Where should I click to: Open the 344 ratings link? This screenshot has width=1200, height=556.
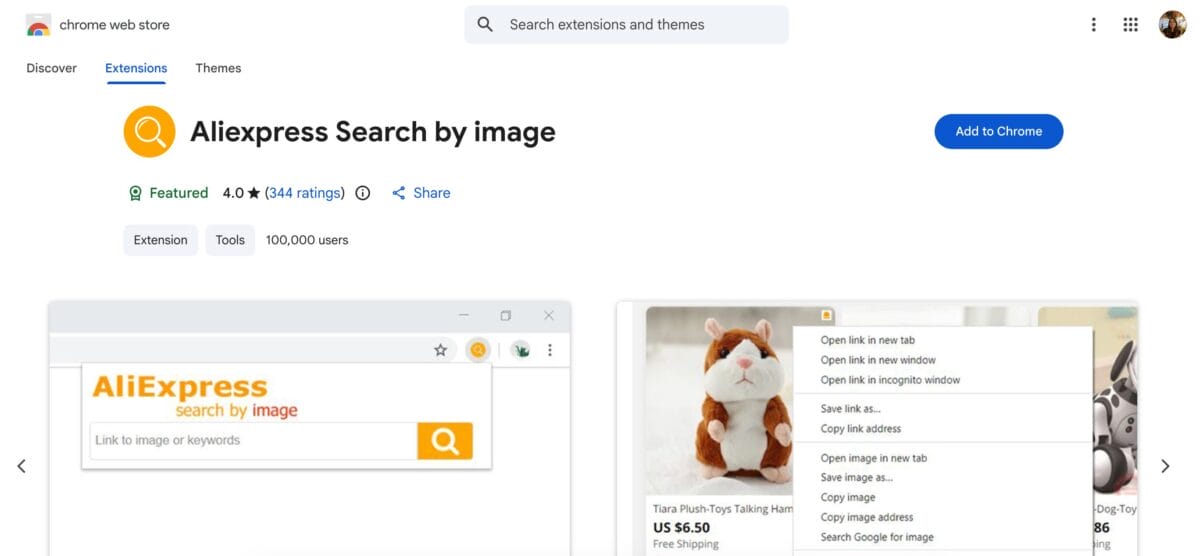point(307,193)
